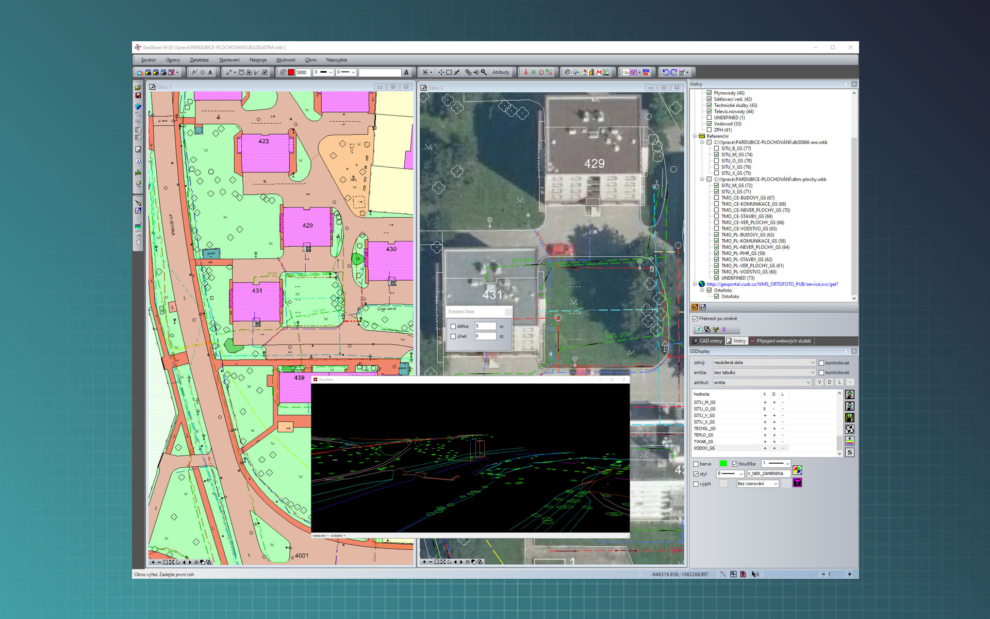Click the large A text tool icon
The width and height of the screenshot is (990, 619).
coord(407,73)
